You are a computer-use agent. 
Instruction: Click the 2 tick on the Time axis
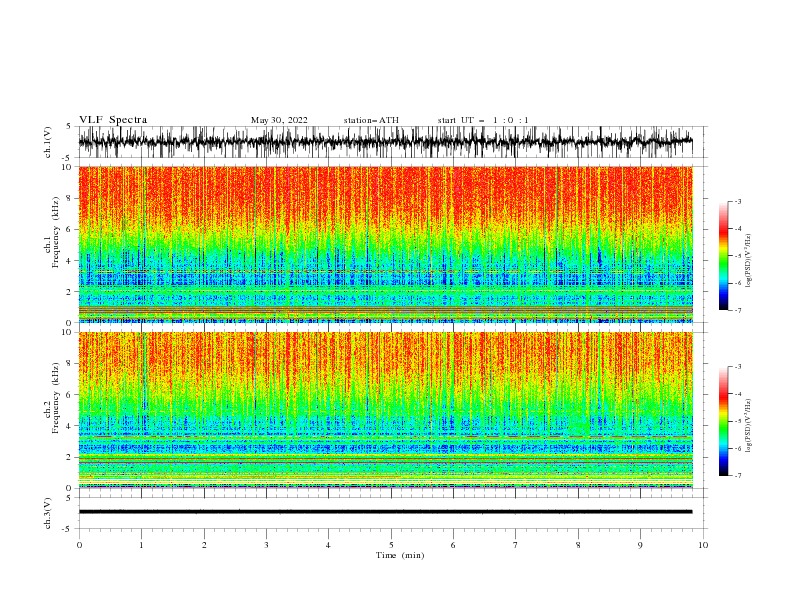click(x=204, y=545)
